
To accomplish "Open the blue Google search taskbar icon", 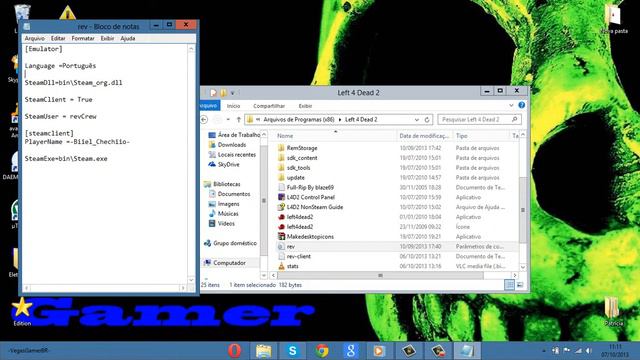I will [351, 351].
